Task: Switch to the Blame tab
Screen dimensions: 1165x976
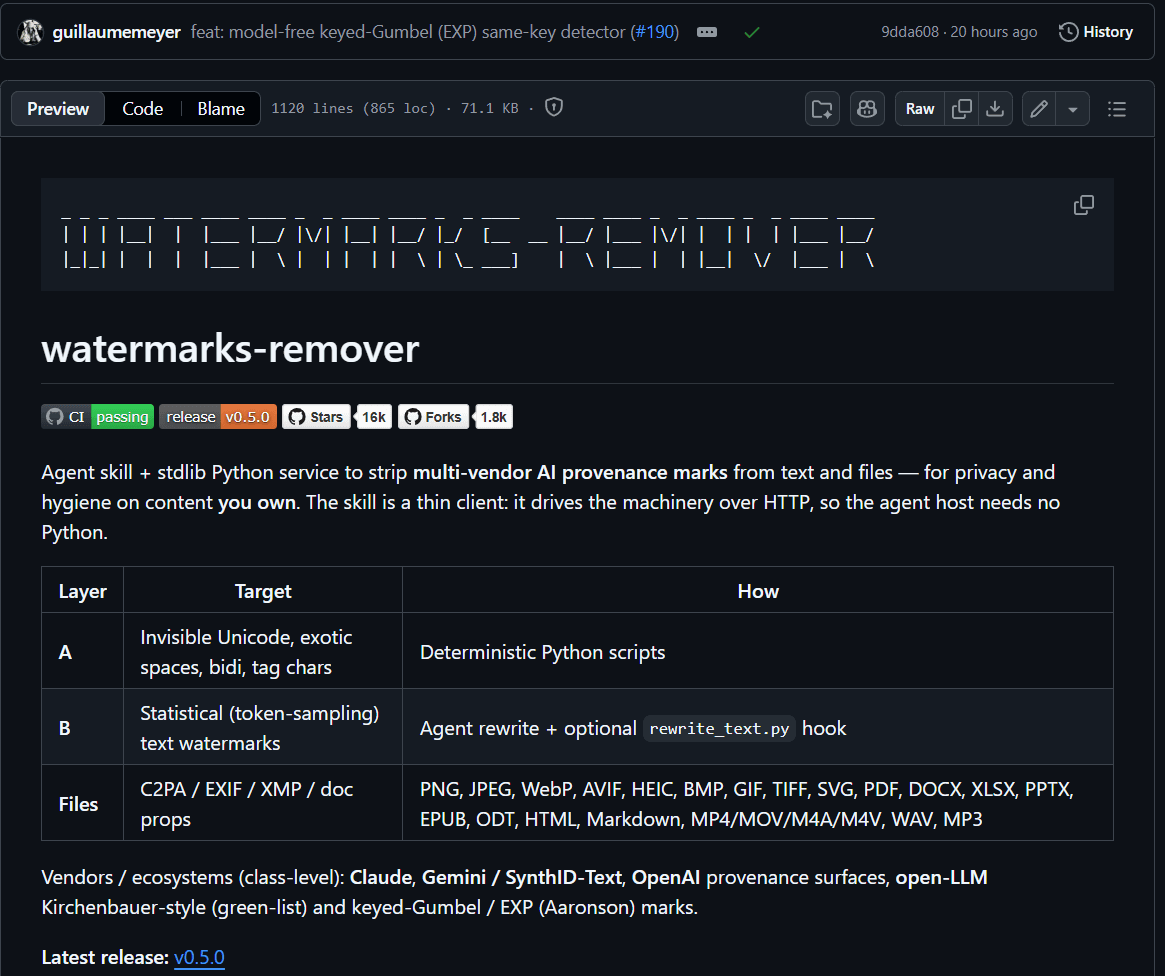Action: pyautogui.click(x=221, y=108)
